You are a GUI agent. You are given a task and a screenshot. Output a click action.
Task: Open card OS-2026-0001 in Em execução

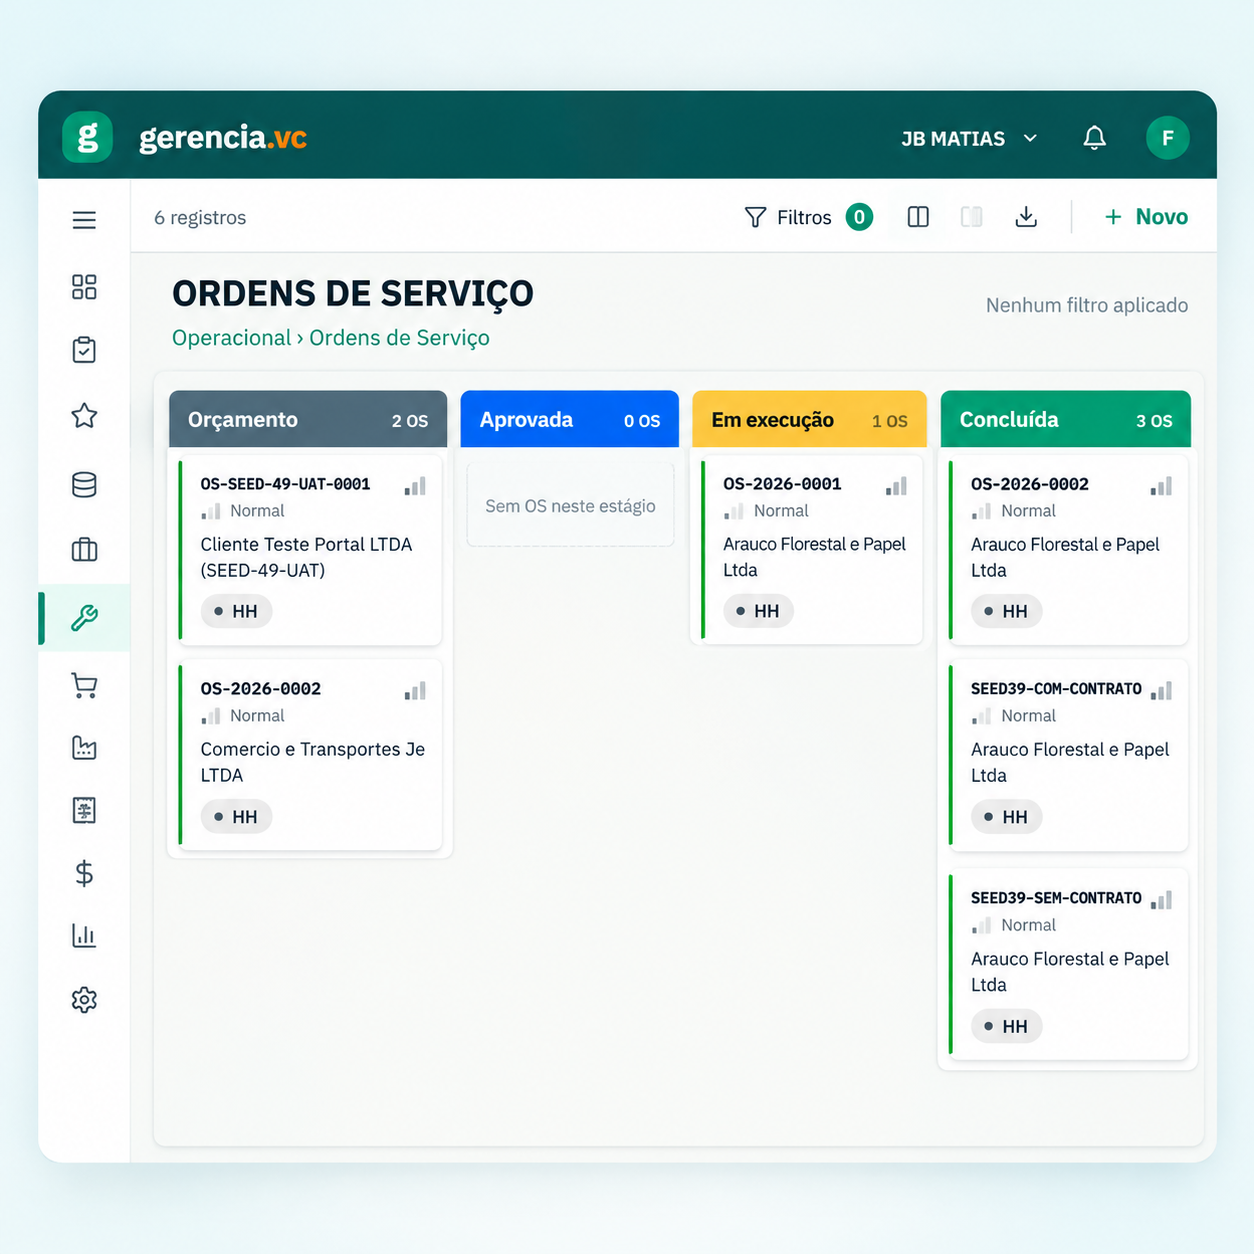pyautogui.click(x=811, y=550)
